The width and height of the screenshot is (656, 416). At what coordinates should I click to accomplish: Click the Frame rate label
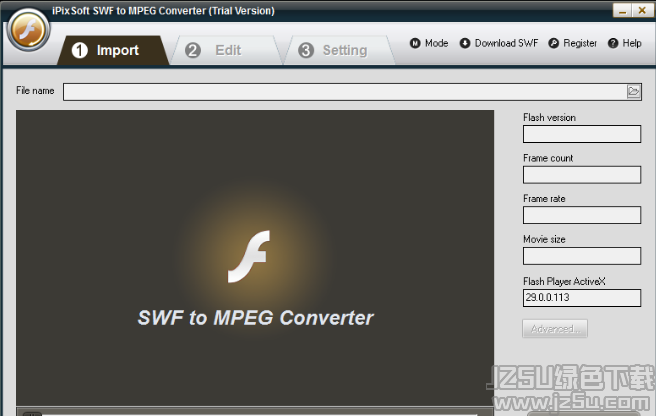click(544, 199)
